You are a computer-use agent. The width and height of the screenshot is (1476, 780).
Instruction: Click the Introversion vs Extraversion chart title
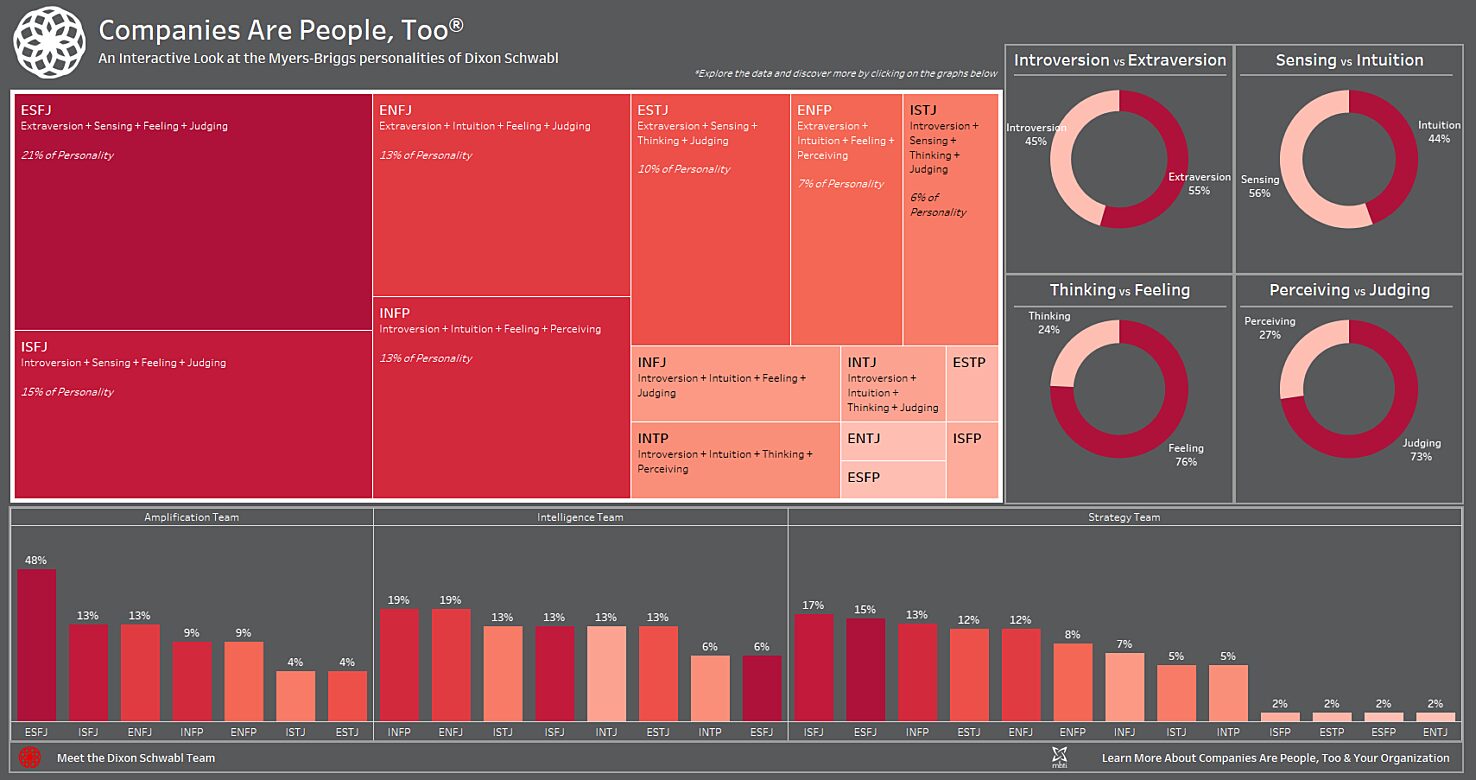coord(1120,60)
